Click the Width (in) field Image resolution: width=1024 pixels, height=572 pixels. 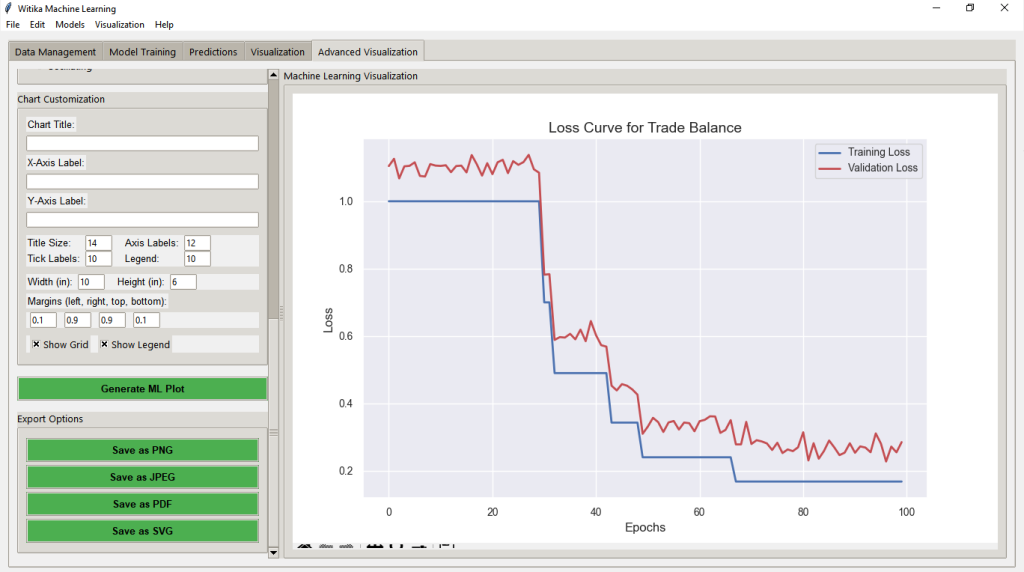tap(91, 282)
